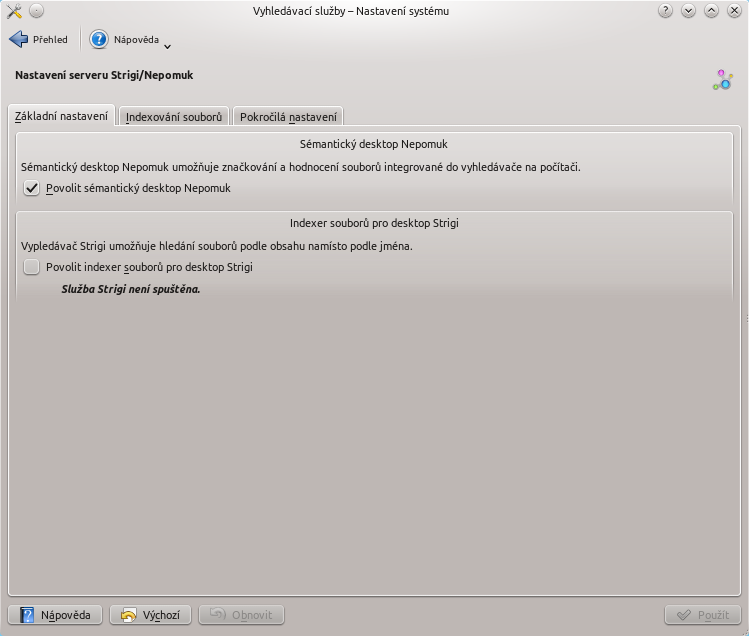Open the Pokročilá nastavení tab
Viewport: 749px width, 636px height.
288,117
